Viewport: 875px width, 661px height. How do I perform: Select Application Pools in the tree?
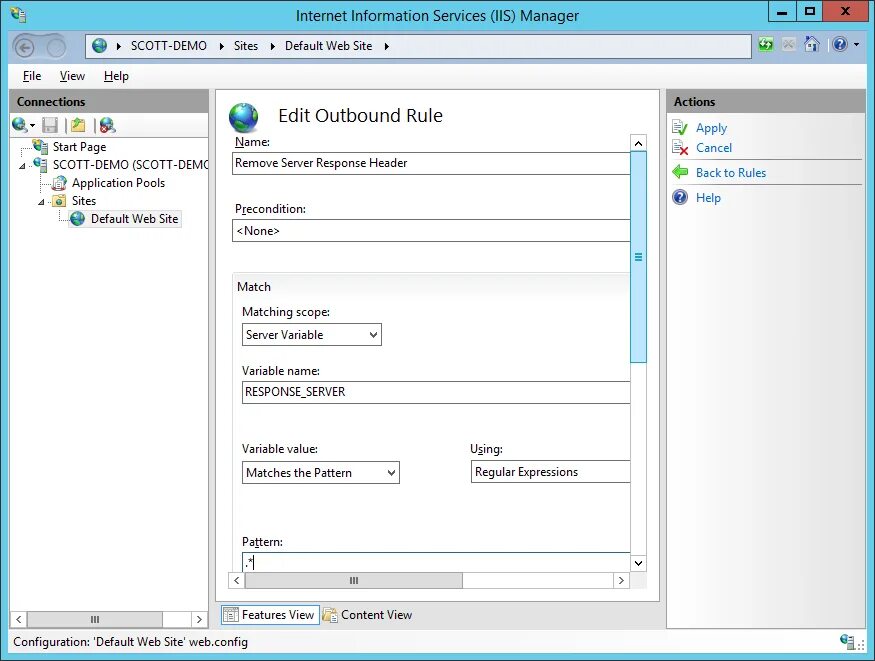point(118,183)
